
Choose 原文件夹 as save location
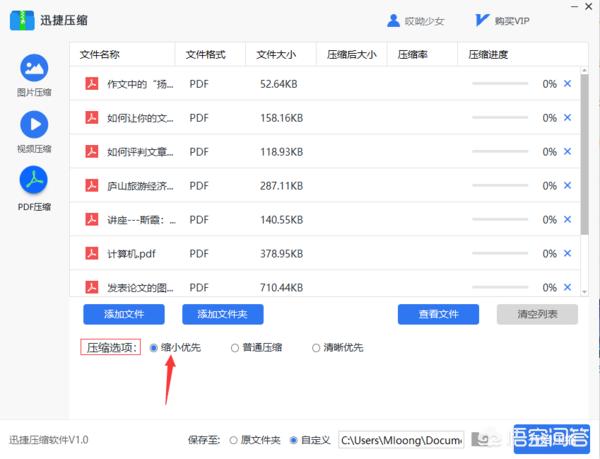click(x=233, y=440)
